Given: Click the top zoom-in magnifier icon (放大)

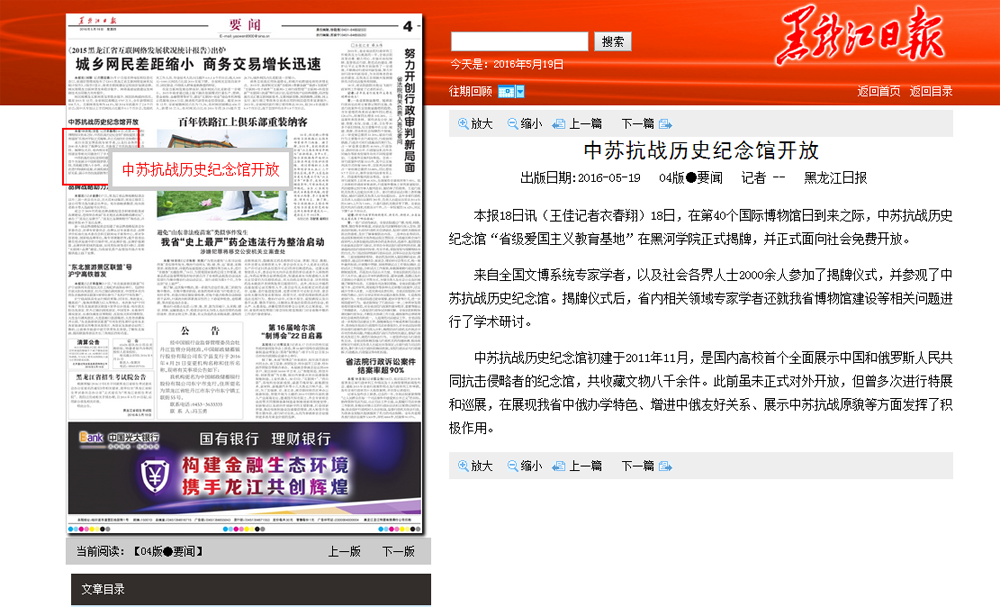Looking at the screenshot, I should 464,124.
